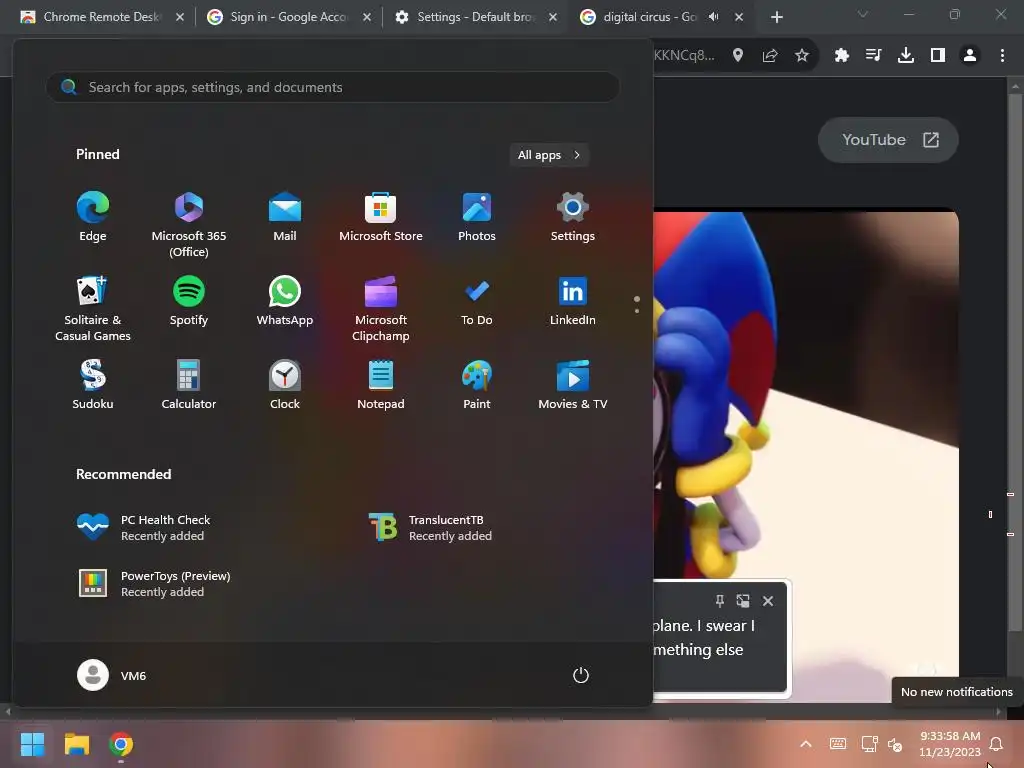Close the Chrome Remote Desktop tab

coord(180,17)
